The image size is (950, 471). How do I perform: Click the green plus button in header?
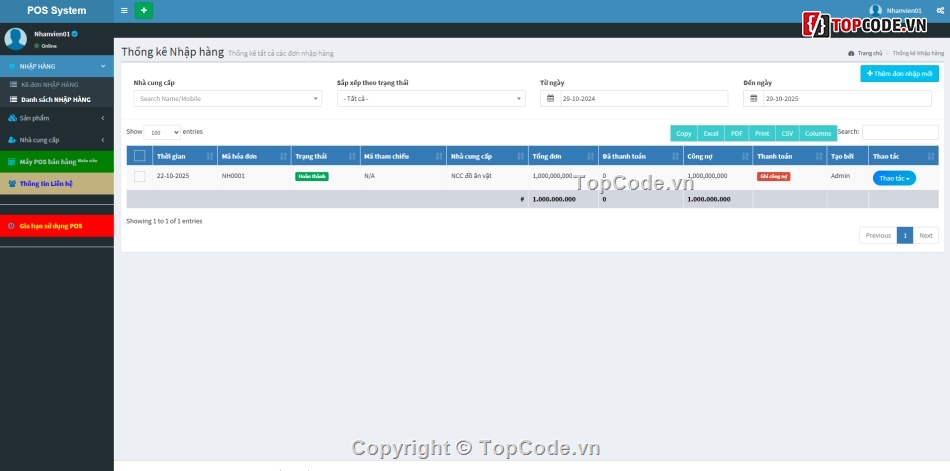144,11
